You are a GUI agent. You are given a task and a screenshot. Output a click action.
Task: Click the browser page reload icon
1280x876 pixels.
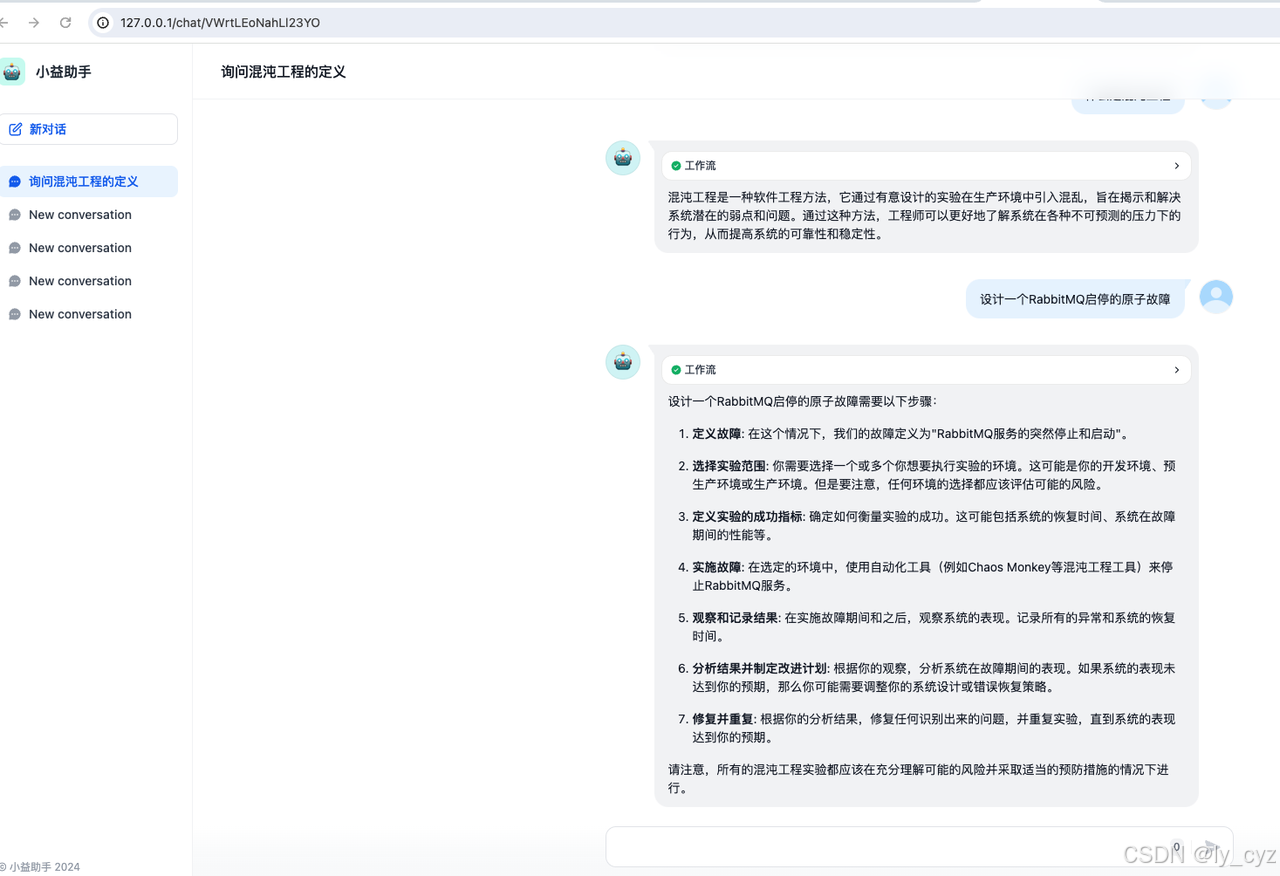(x=65, y=21)
